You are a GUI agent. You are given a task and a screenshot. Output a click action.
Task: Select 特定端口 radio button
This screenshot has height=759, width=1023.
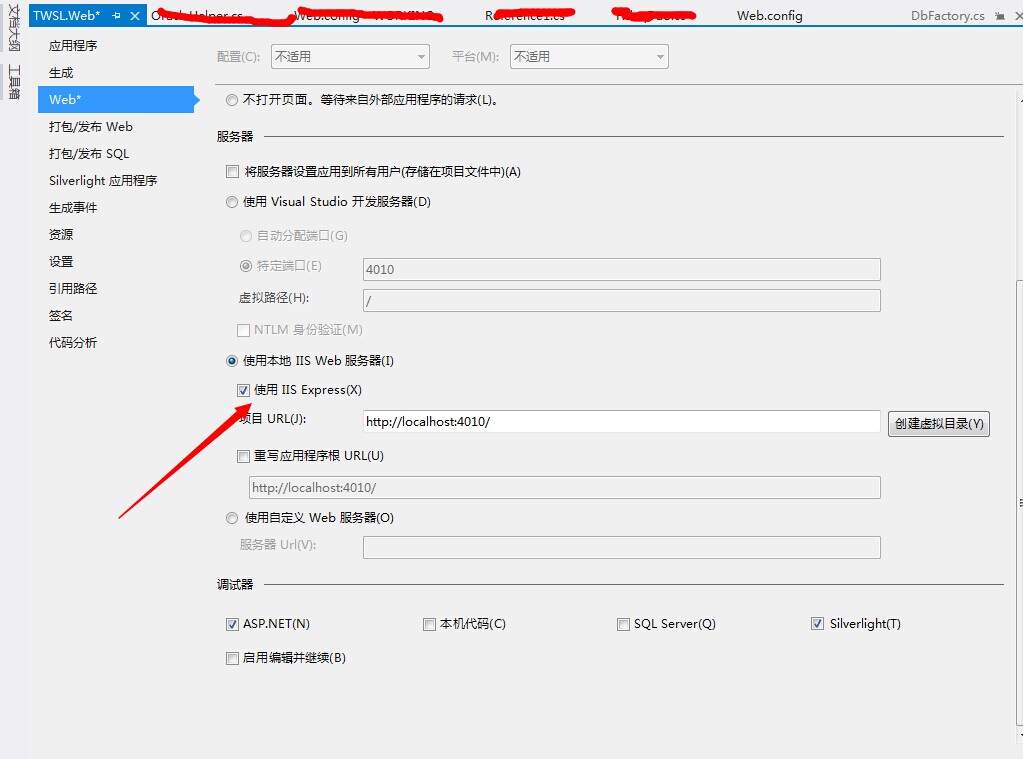(246, 266)
